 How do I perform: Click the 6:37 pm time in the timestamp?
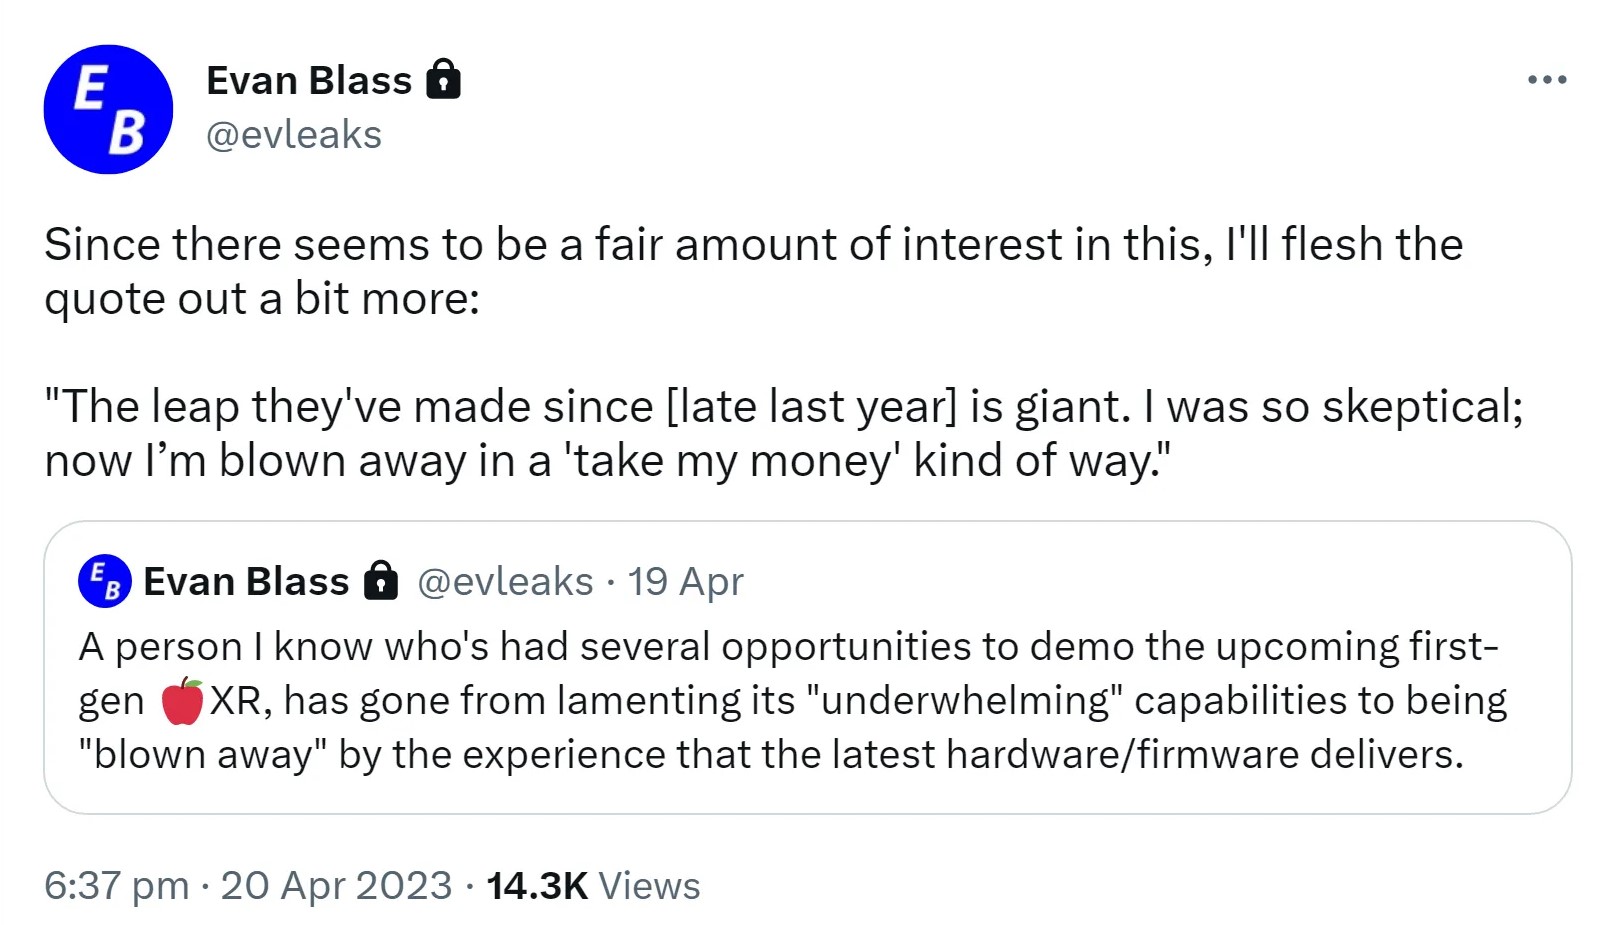click(x=116, y=886)
